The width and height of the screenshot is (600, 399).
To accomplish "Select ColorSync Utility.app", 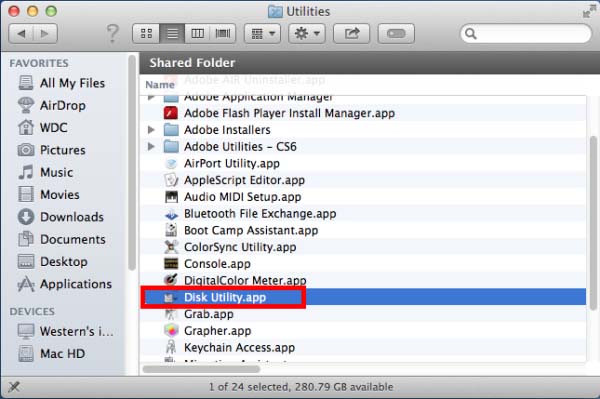I will [x=363, y=247].
